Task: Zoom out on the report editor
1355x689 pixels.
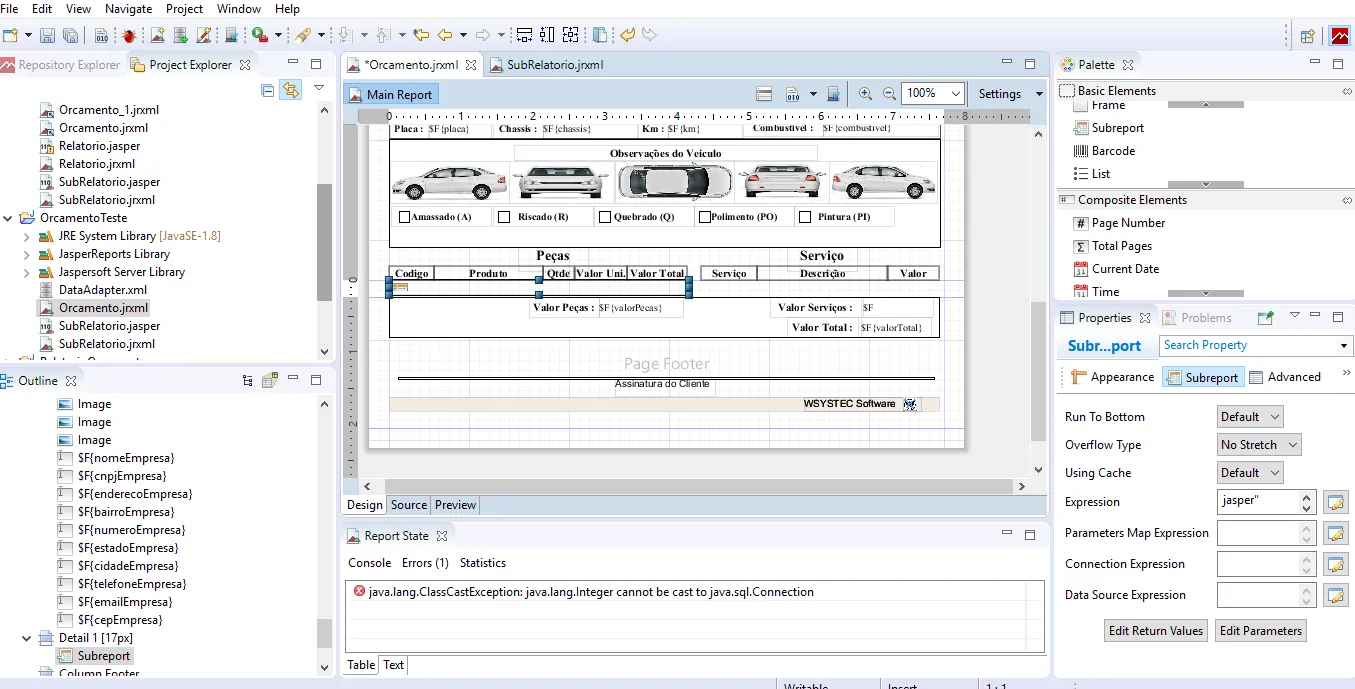Action: (x=888, y=94)
